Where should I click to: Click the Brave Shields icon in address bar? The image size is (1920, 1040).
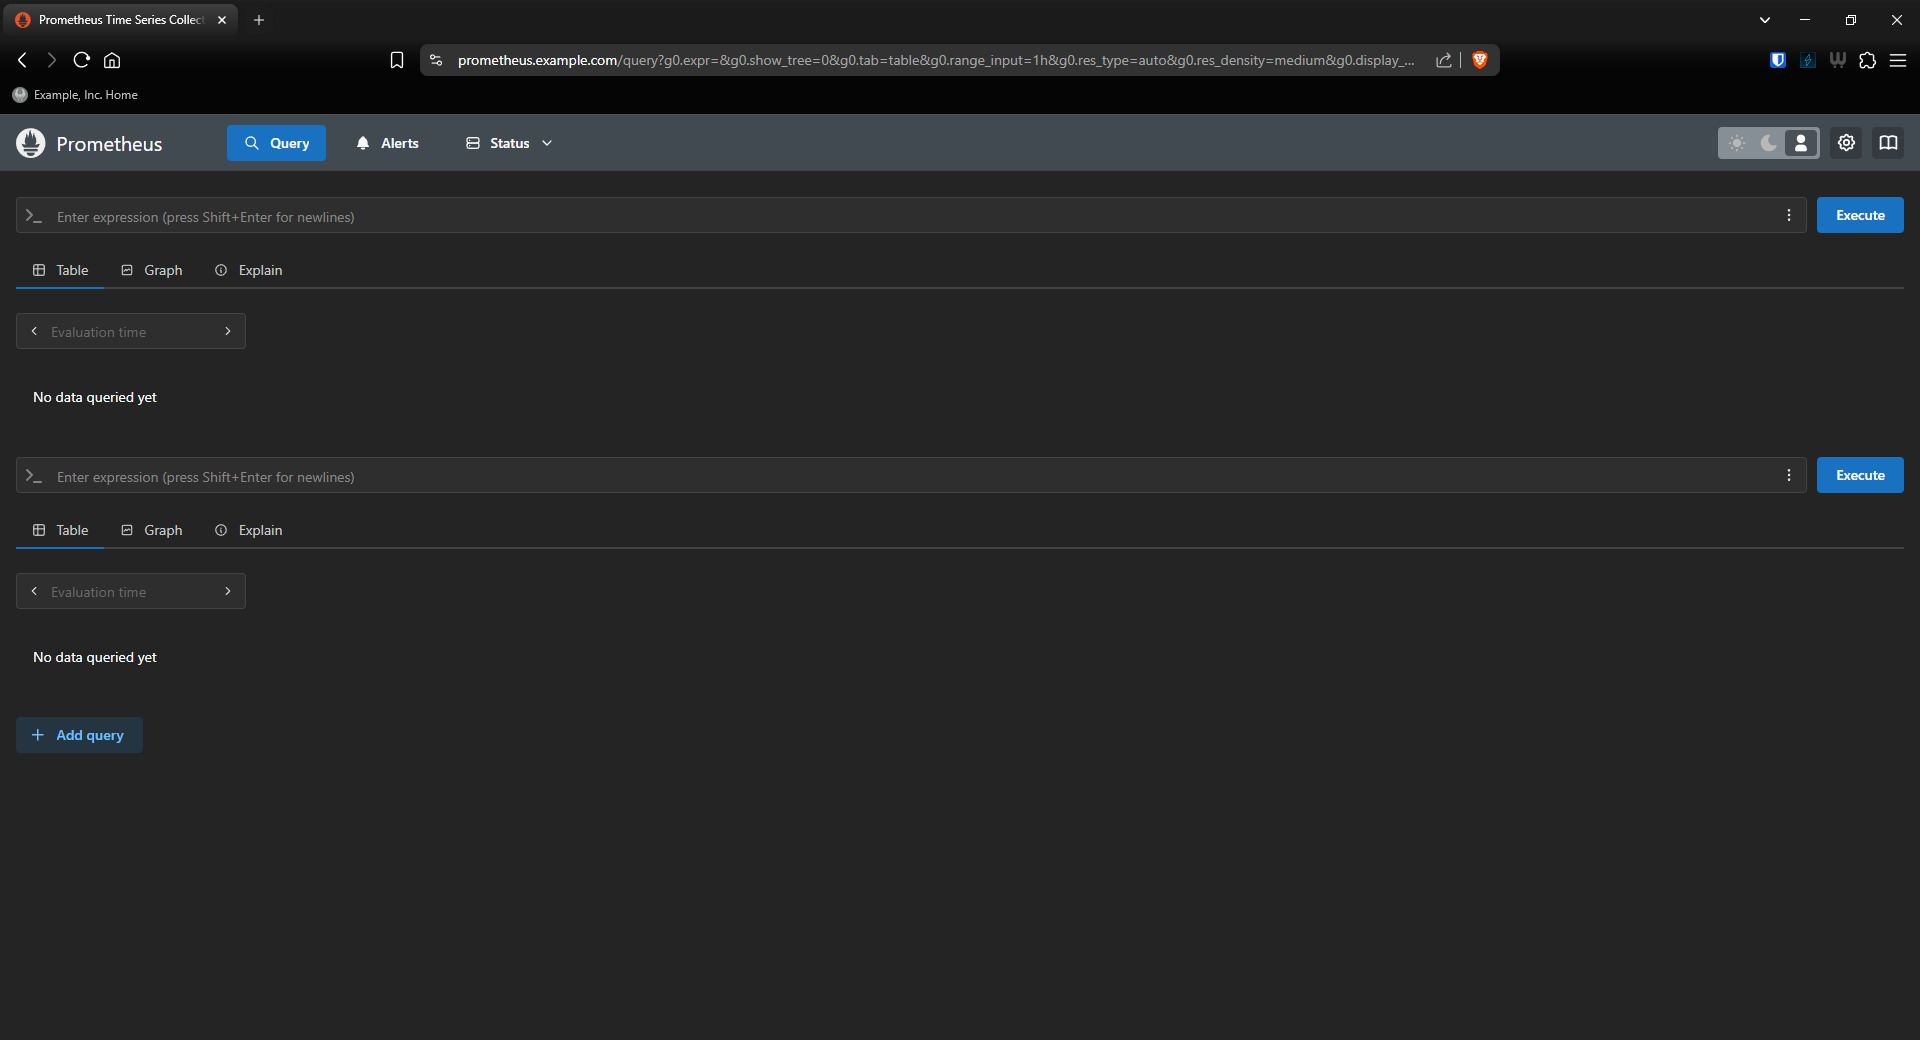pyautogui.click(x=1480, y=60)
